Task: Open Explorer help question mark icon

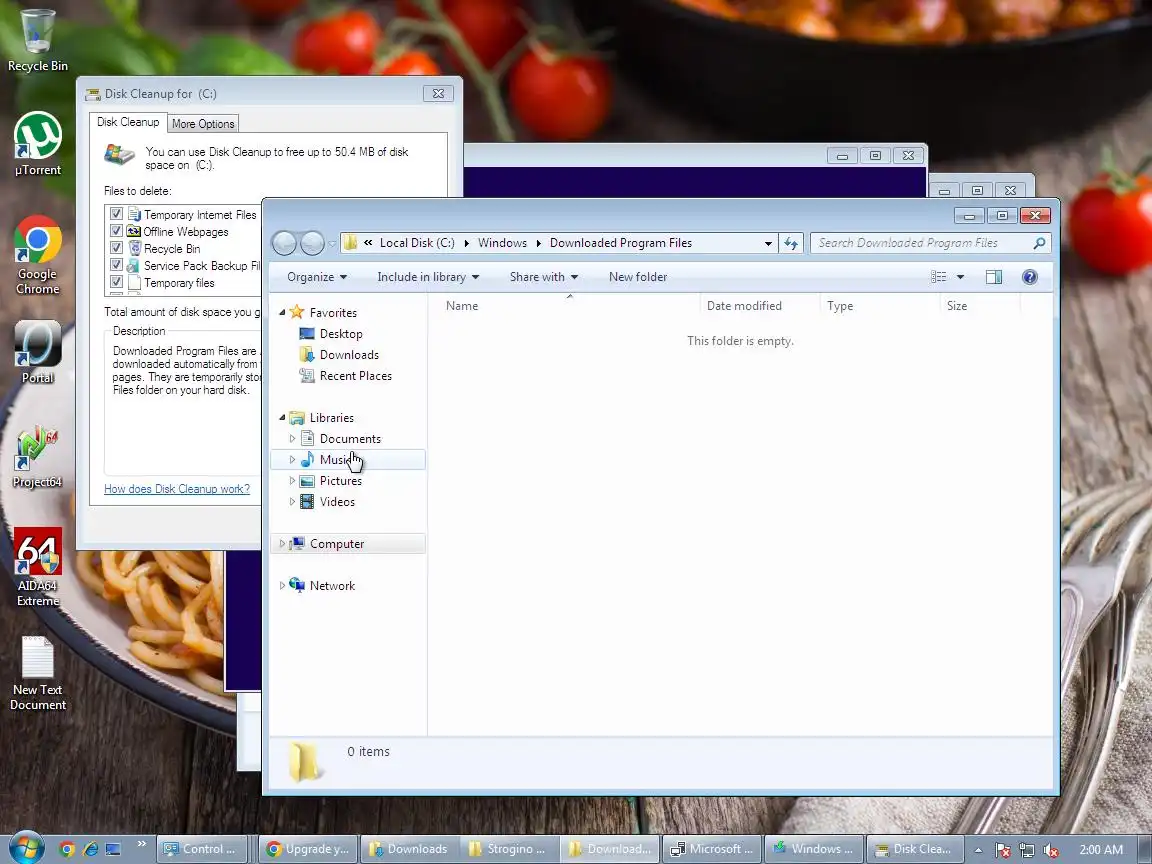Action: click(1030, 277)
